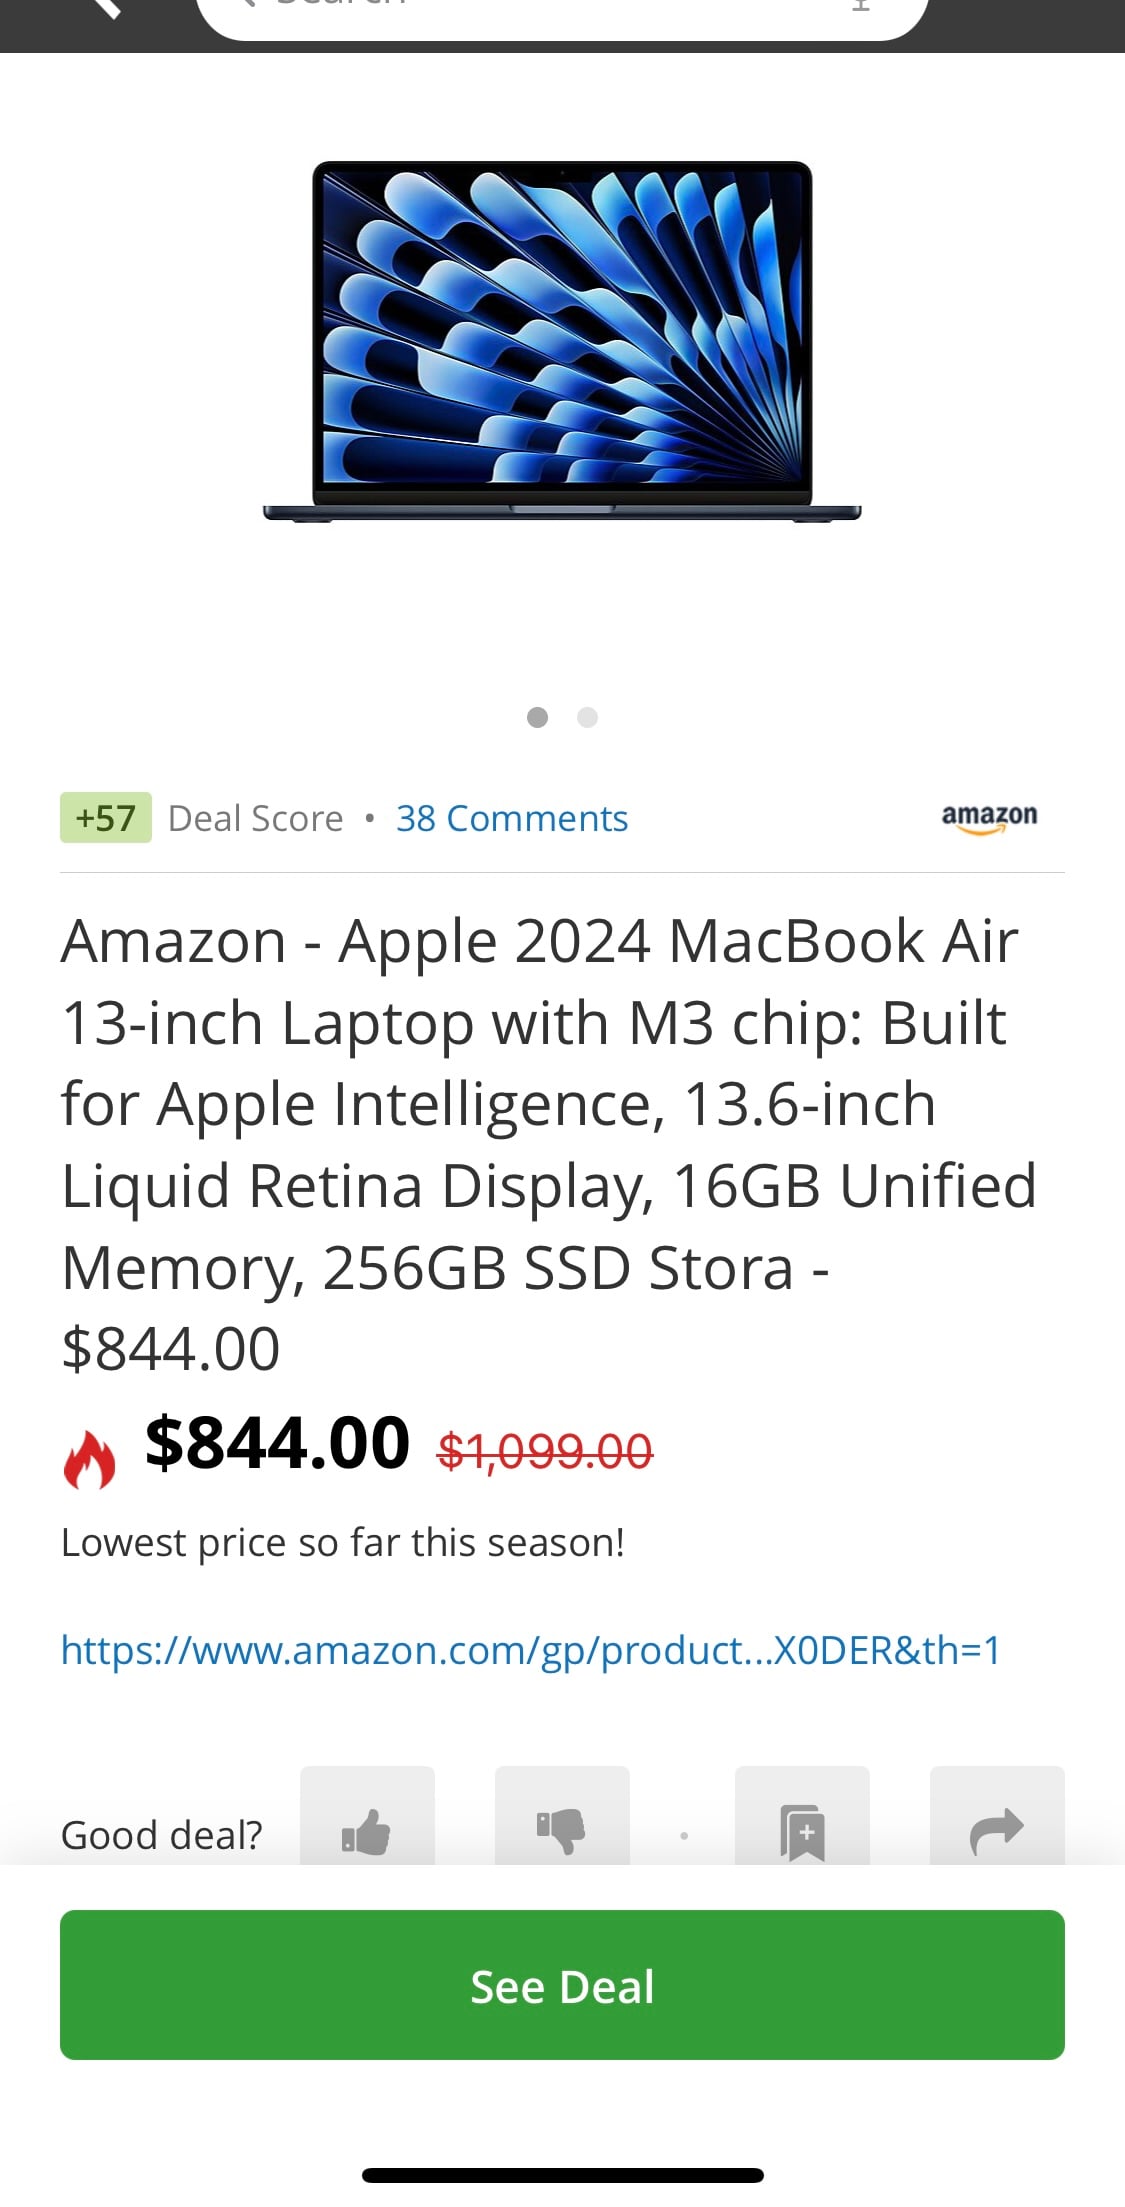The width and height of the screenshot is (1125, 2207).
Task: Tap the bold $844.00 price
Action: click(277, 1443)
